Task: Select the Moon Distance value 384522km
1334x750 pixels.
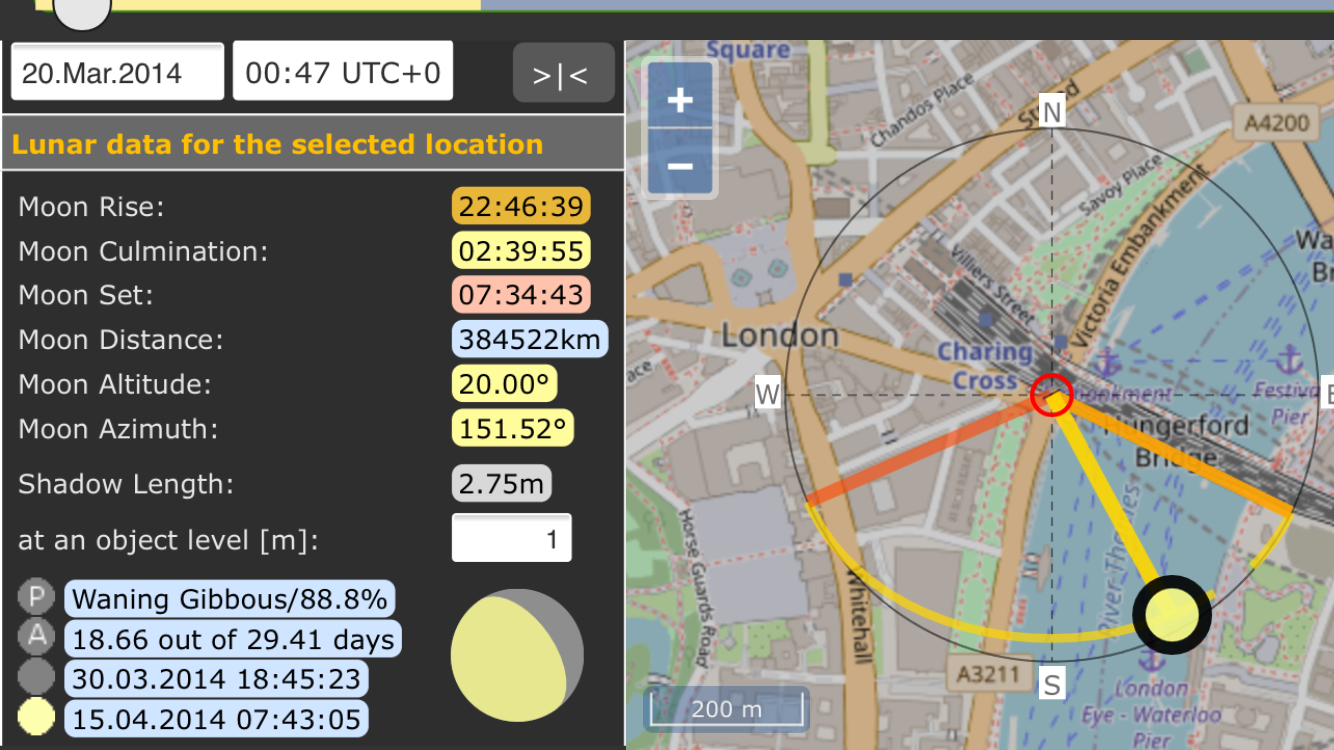Action: tap(529, 339)
